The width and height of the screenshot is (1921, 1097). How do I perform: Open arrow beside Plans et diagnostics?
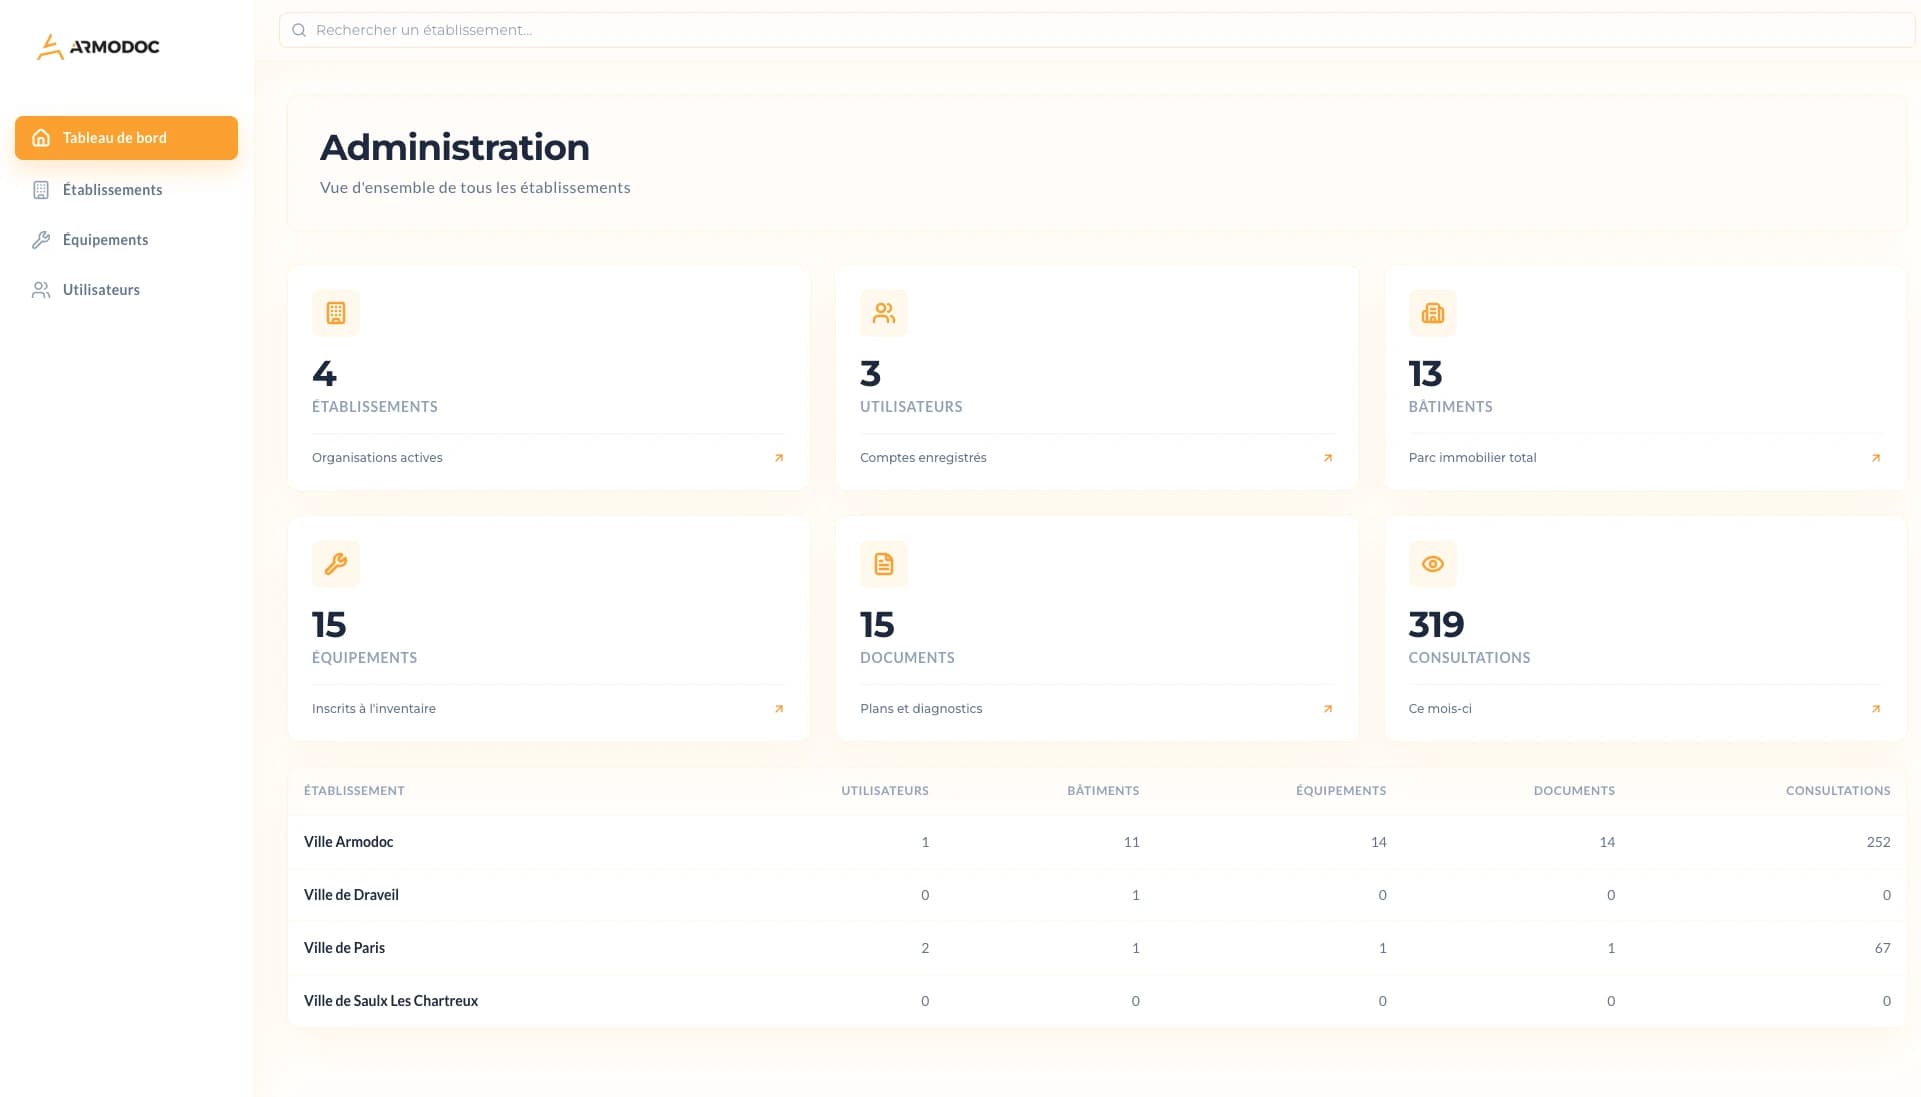(x=1328, y=709)
